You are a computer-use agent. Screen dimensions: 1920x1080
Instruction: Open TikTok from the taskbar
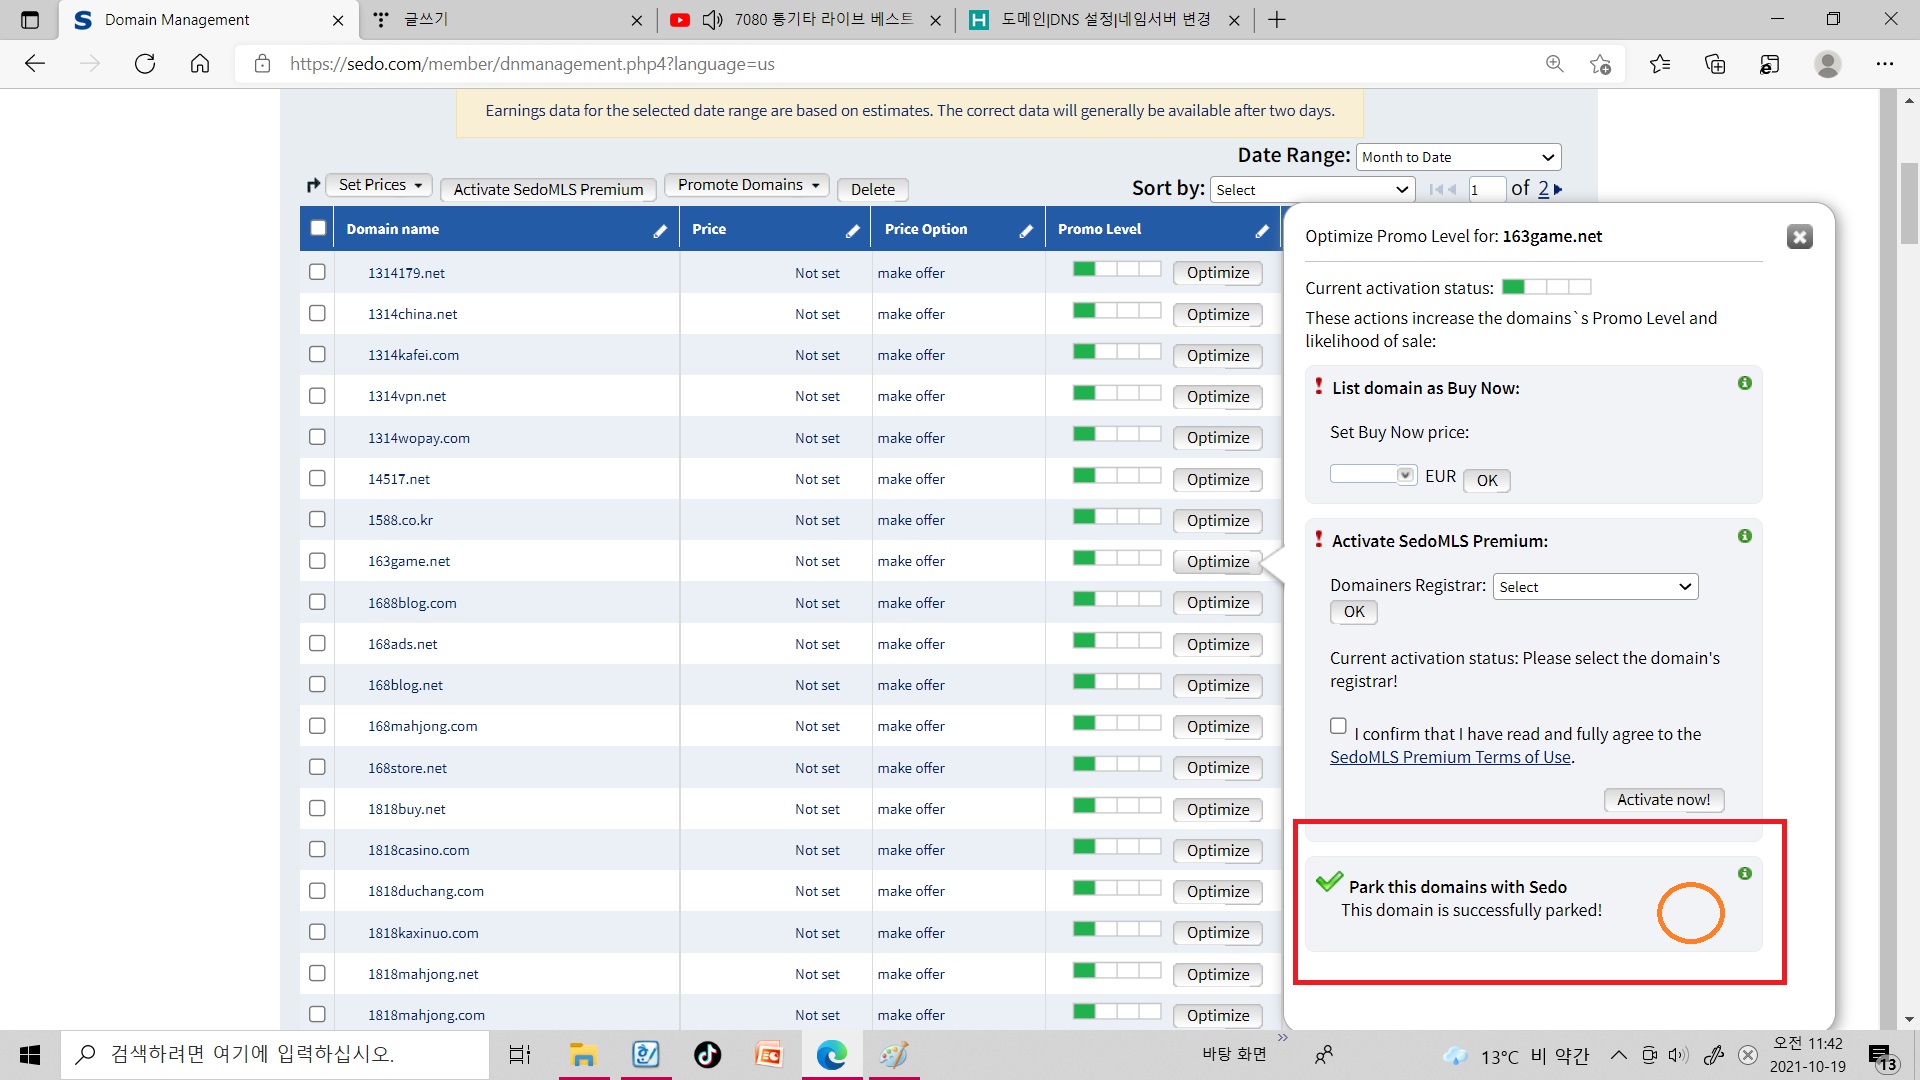pyautogui.click(x=707, y=1055)
